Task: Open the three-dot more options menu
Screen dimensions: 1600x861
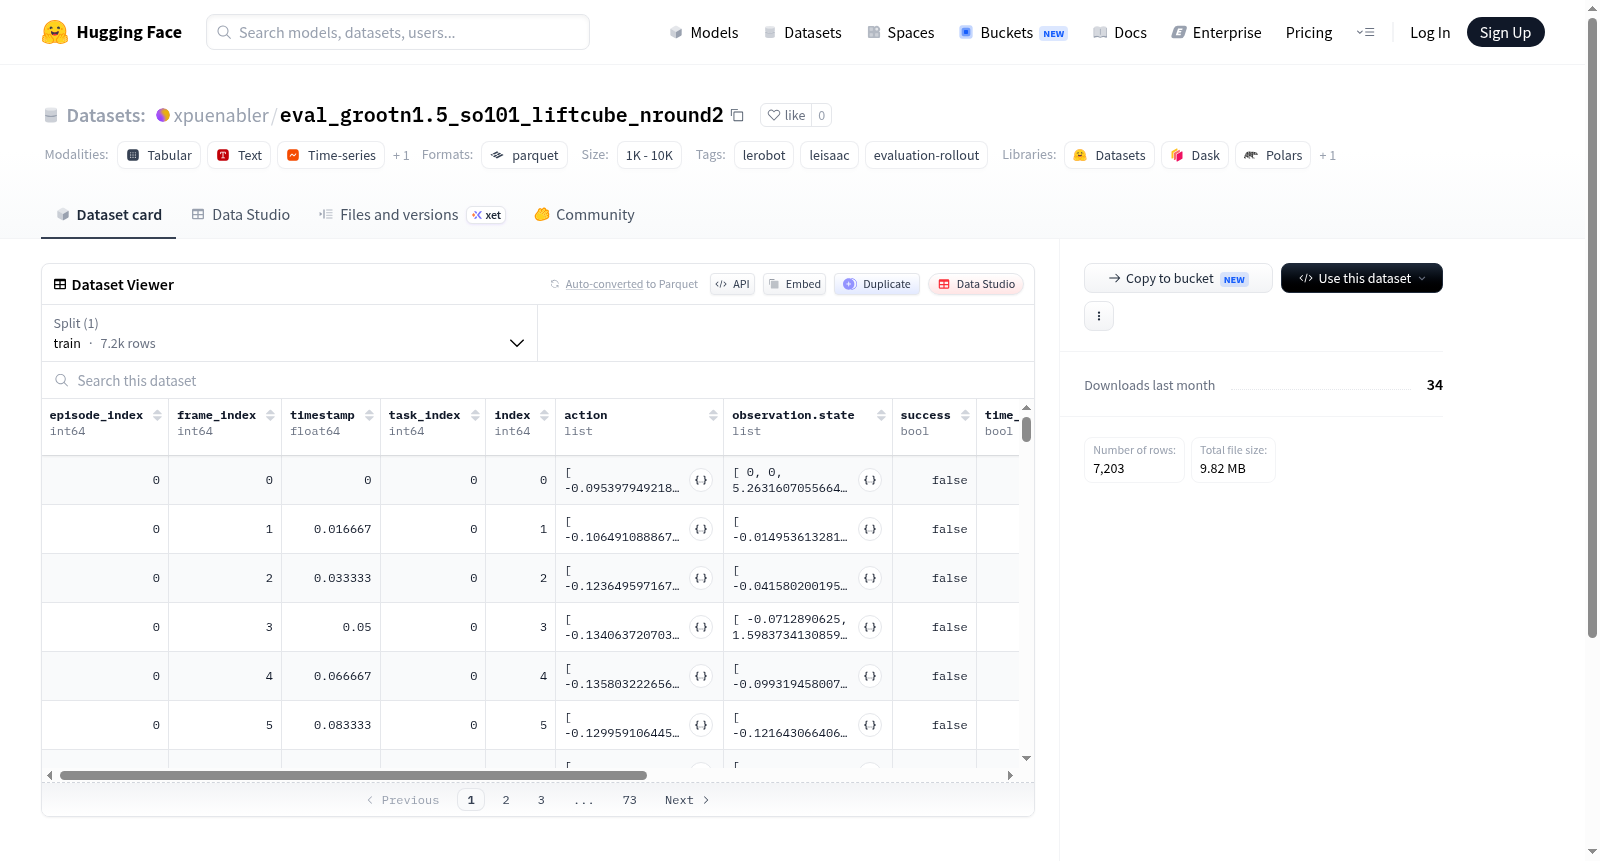Action: tap(1099, 316)
